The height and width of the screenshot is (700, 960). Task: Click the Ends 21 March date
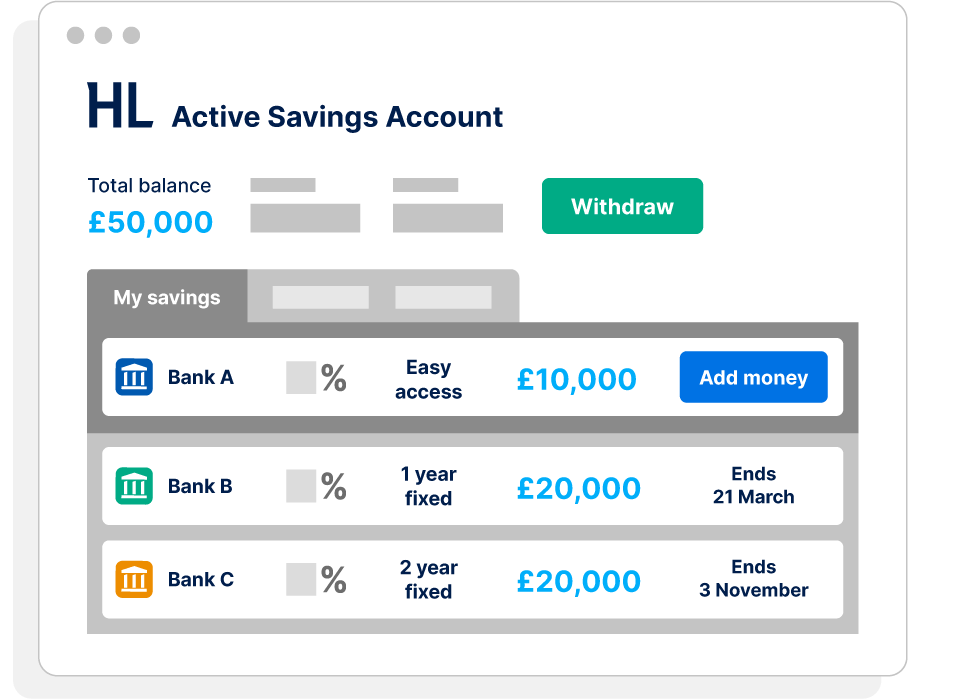753,486
